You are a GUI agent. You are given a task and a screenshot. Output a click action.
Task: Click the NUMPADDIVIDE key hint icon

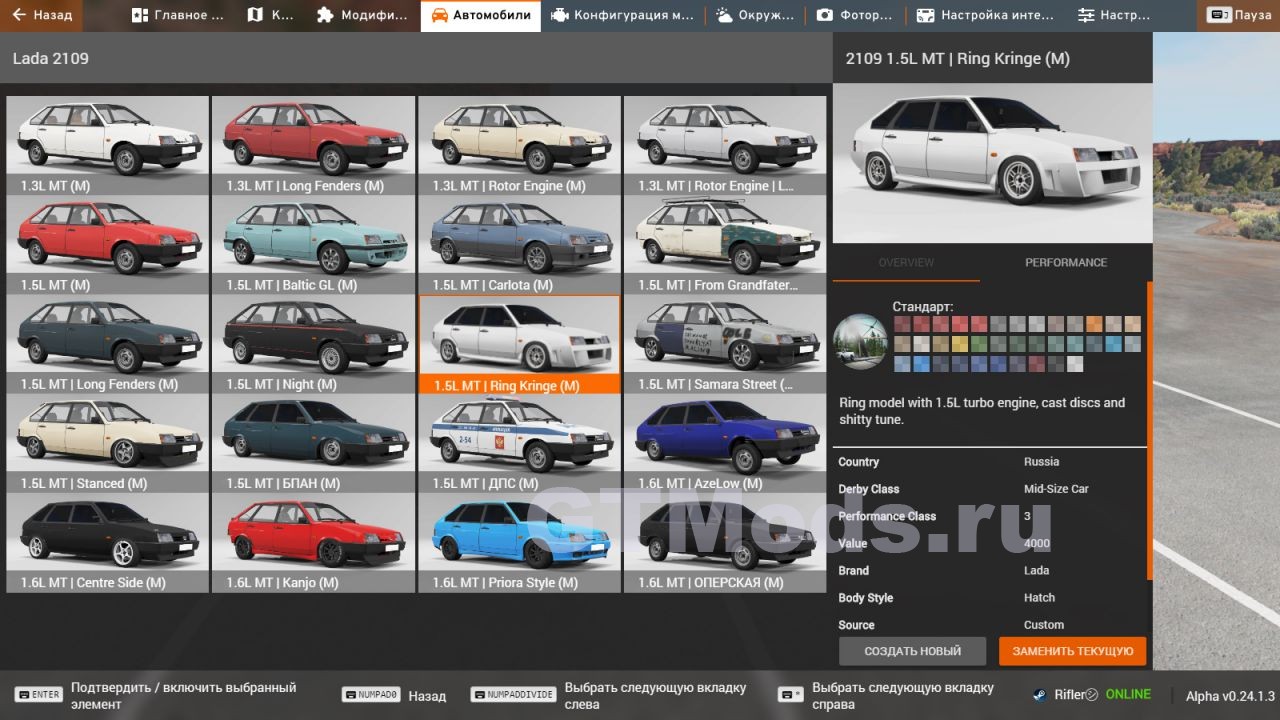click(x=513, y=695)
